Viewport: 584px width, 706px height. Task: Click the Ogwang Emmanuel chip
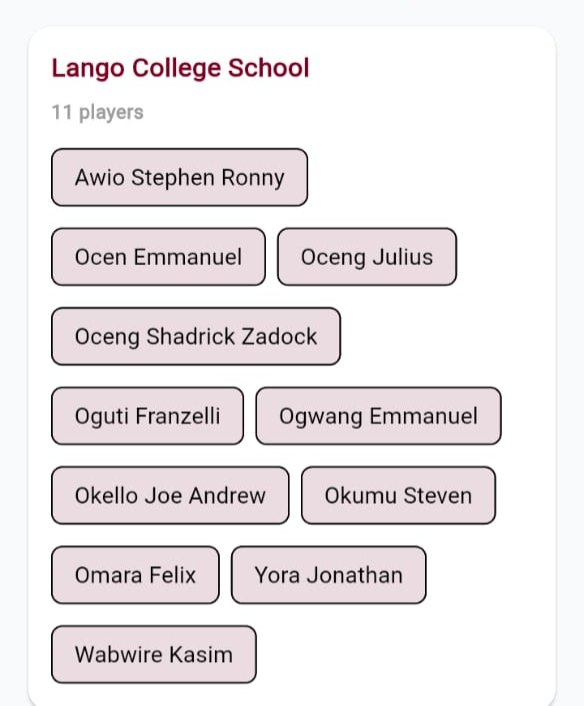(378, 416)
